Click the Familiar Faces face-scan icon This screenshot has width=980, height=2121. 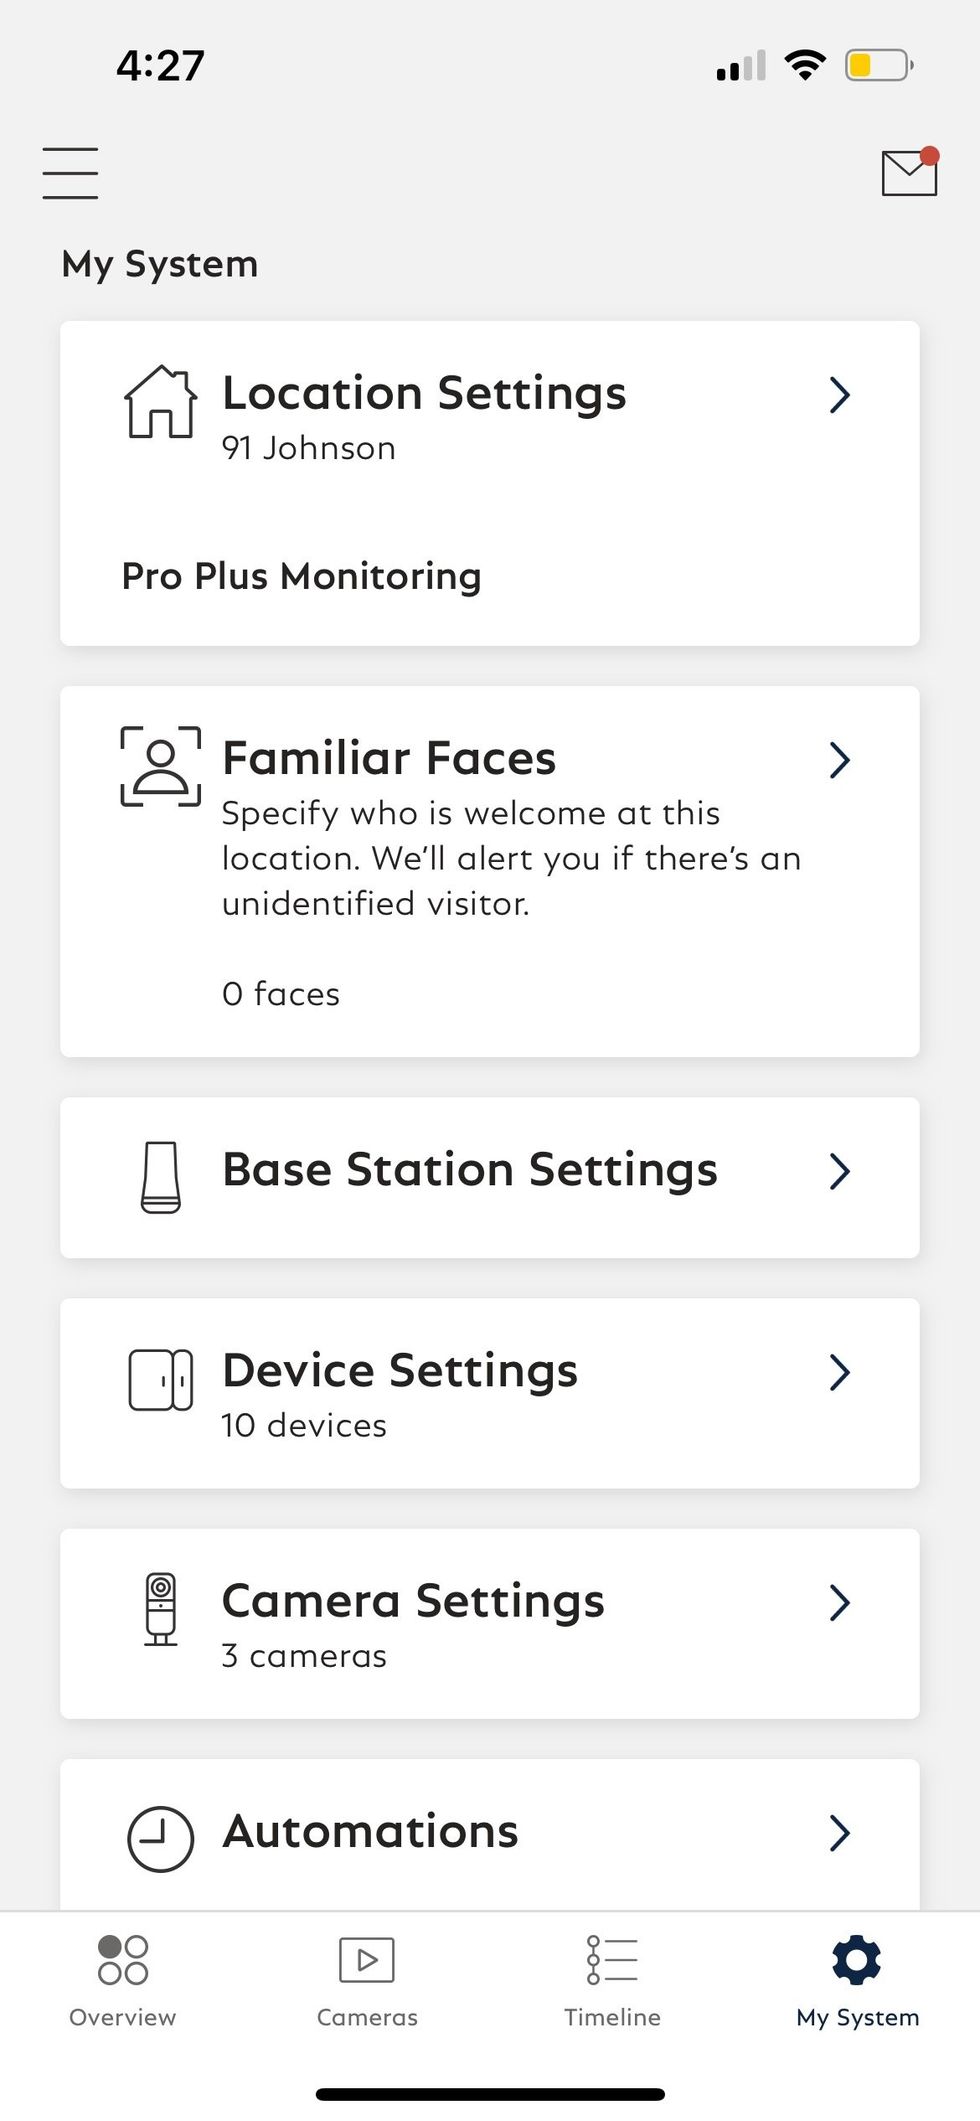(160, 762)
